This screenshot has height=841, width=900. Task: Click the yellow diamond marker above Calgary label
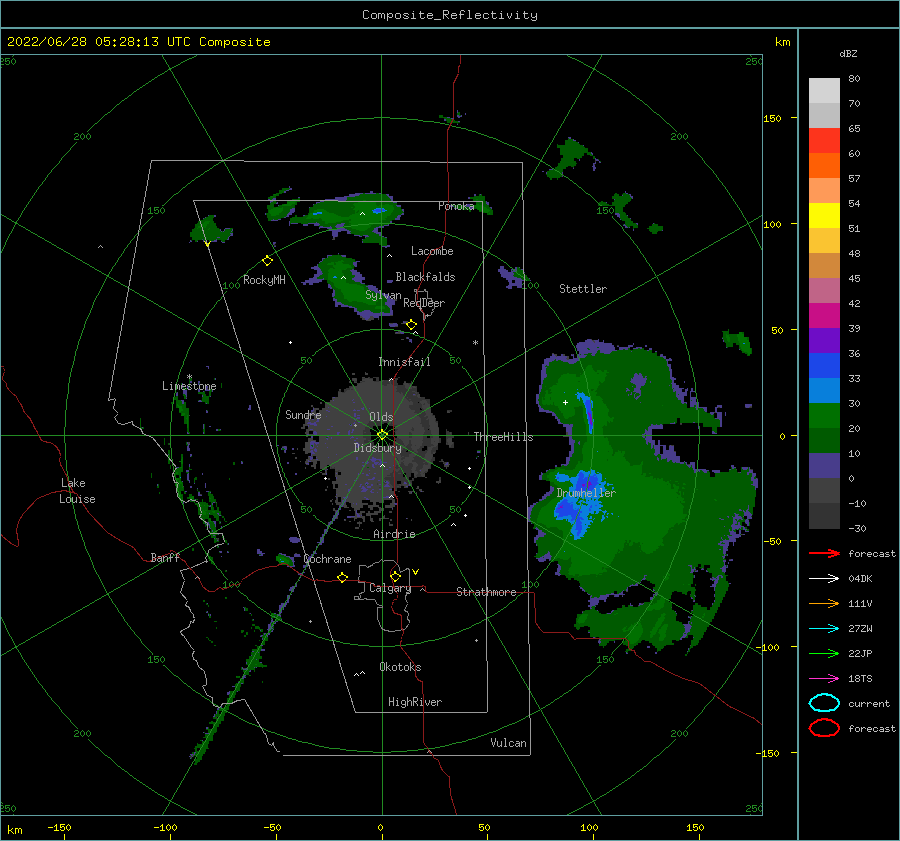[395, 576]
